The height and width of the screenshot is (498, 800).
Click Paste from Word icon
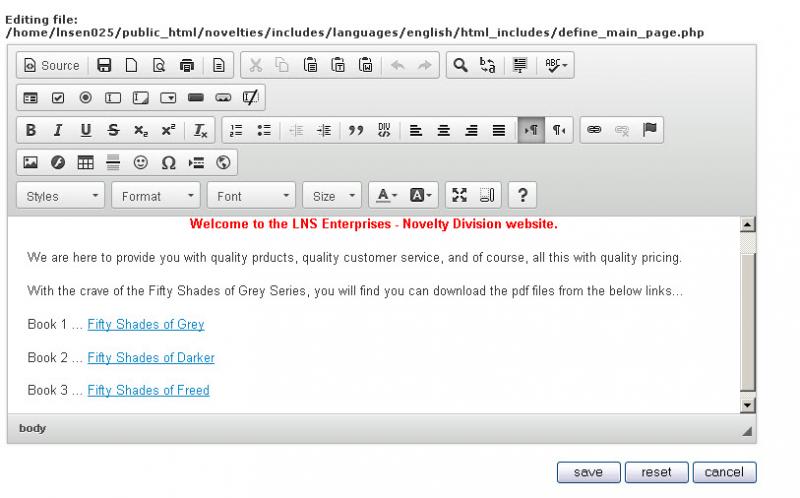365,65
